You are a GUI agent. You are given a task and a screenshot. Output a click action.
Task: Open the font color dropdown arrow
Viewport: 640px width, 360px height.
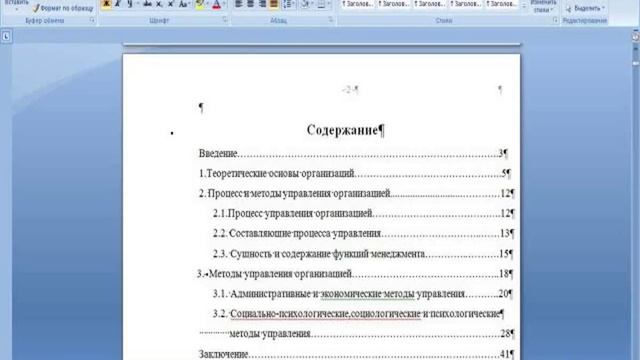tap(224, 4)
